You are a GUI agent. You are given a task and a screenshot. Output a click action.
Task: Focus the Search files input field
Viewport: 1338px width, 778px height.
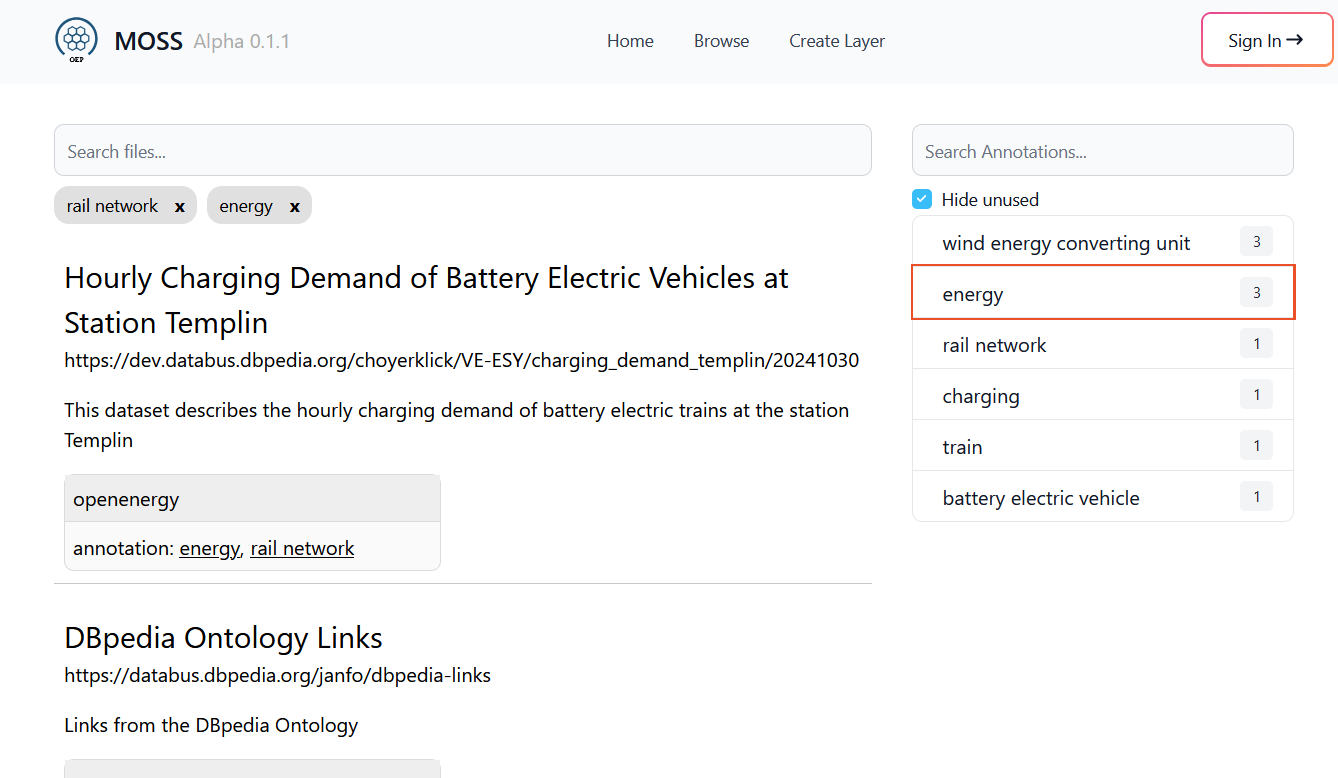click(462, 151)
